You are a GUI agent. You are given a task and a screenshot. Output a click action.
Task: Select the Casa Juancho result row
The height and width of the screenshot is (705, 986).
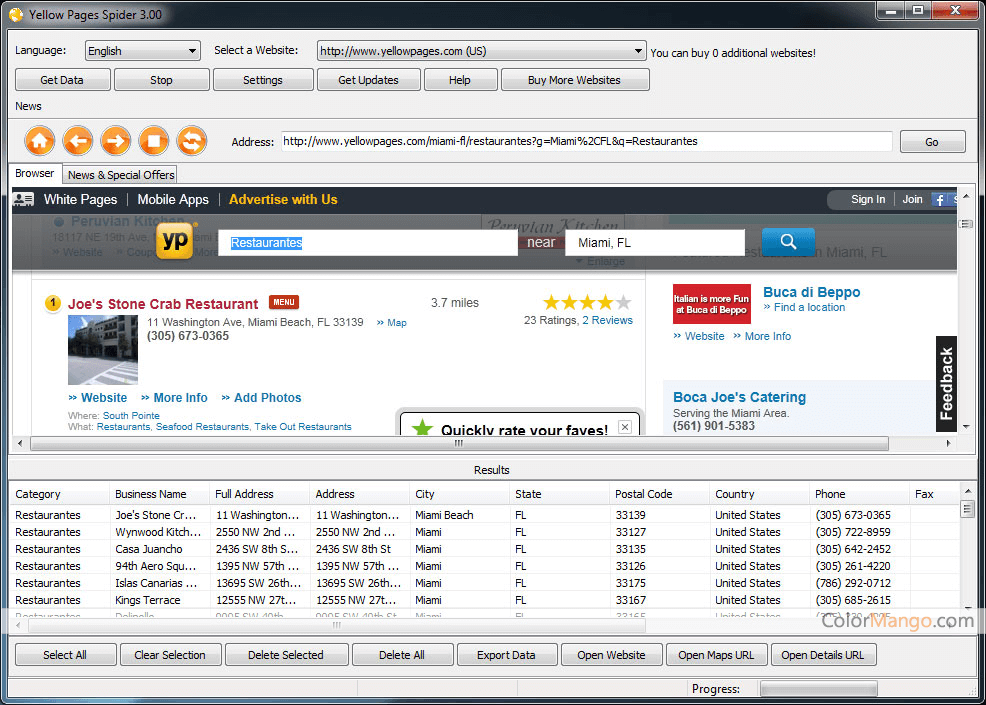(x=484, y=549)
